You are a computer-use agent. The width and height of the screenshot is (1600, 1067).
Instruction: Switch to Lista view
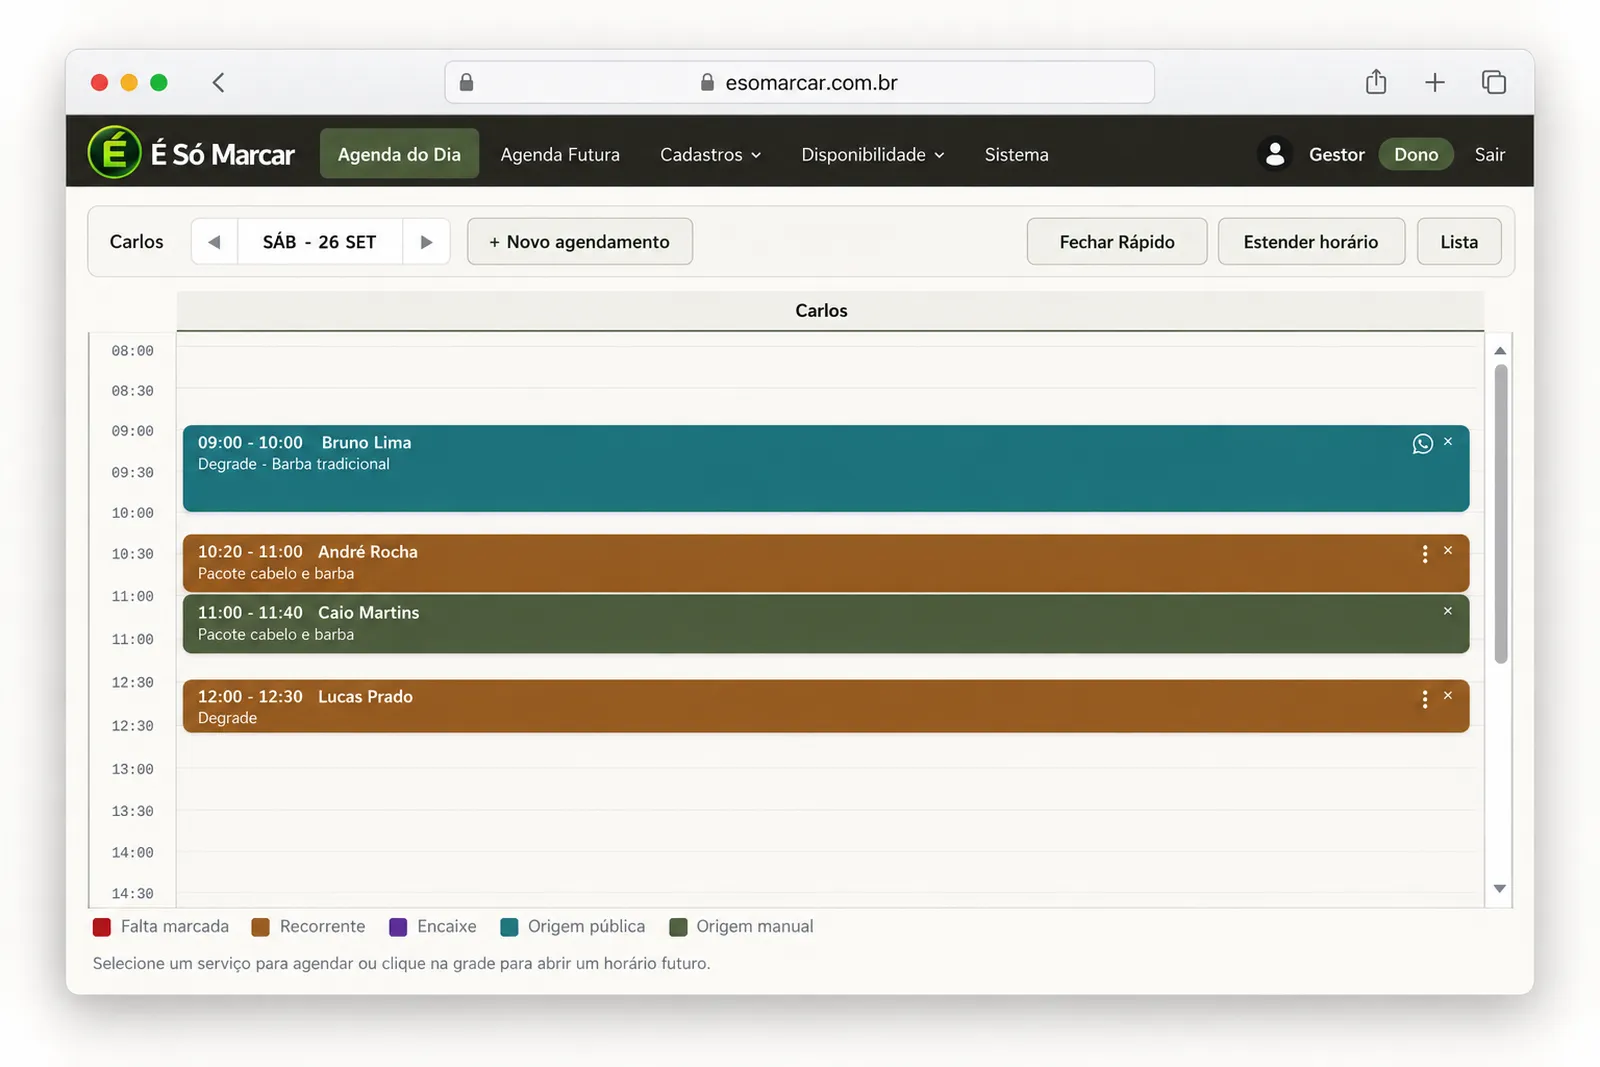(1459, 242)
